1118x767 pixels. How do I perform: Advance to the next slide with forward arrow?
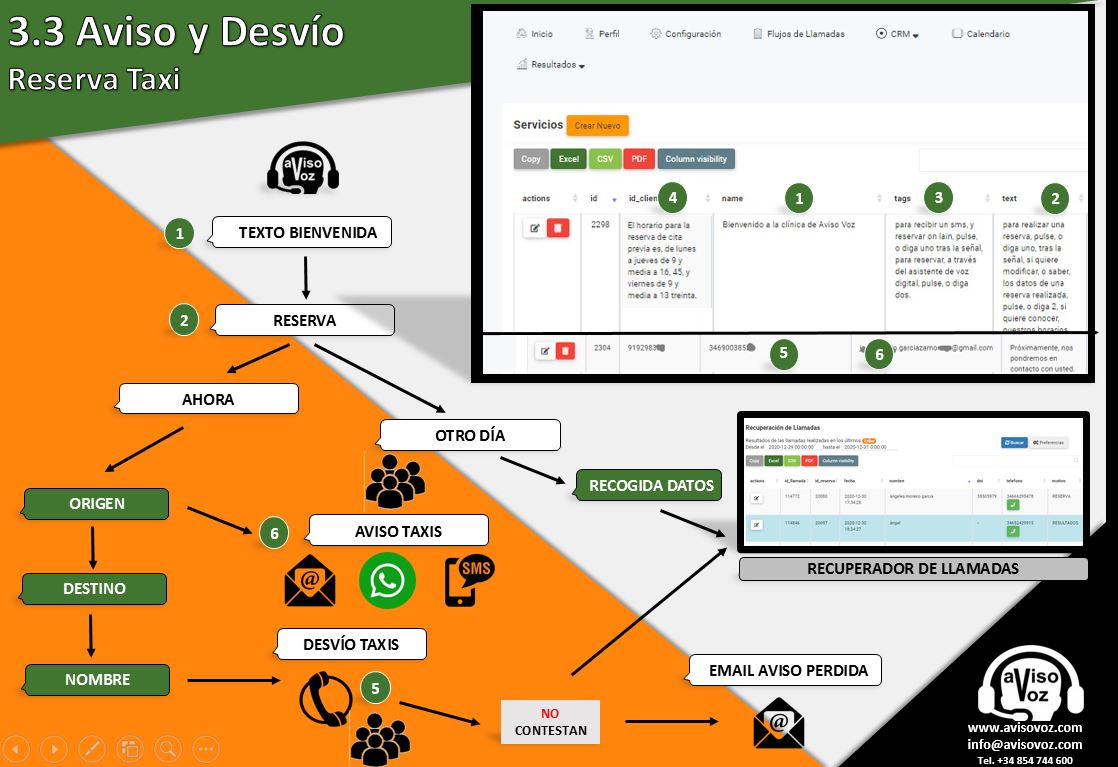click(54, 747)
